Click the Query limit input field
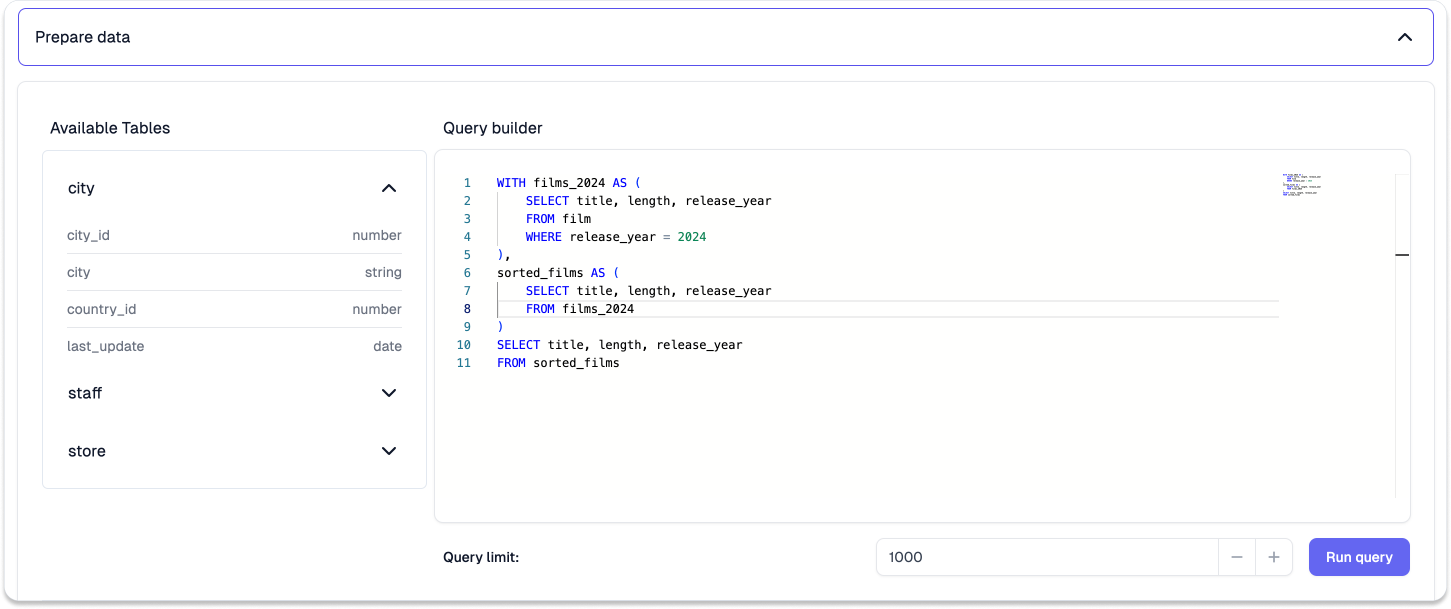The height and width of the screenshot is (609, 1451). 1047,557
